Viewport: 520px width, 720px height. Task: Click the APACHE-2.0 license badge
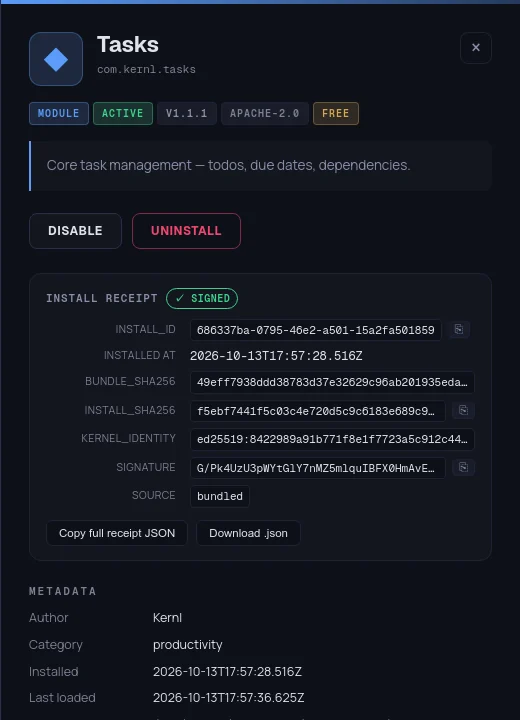coord(265,113)
